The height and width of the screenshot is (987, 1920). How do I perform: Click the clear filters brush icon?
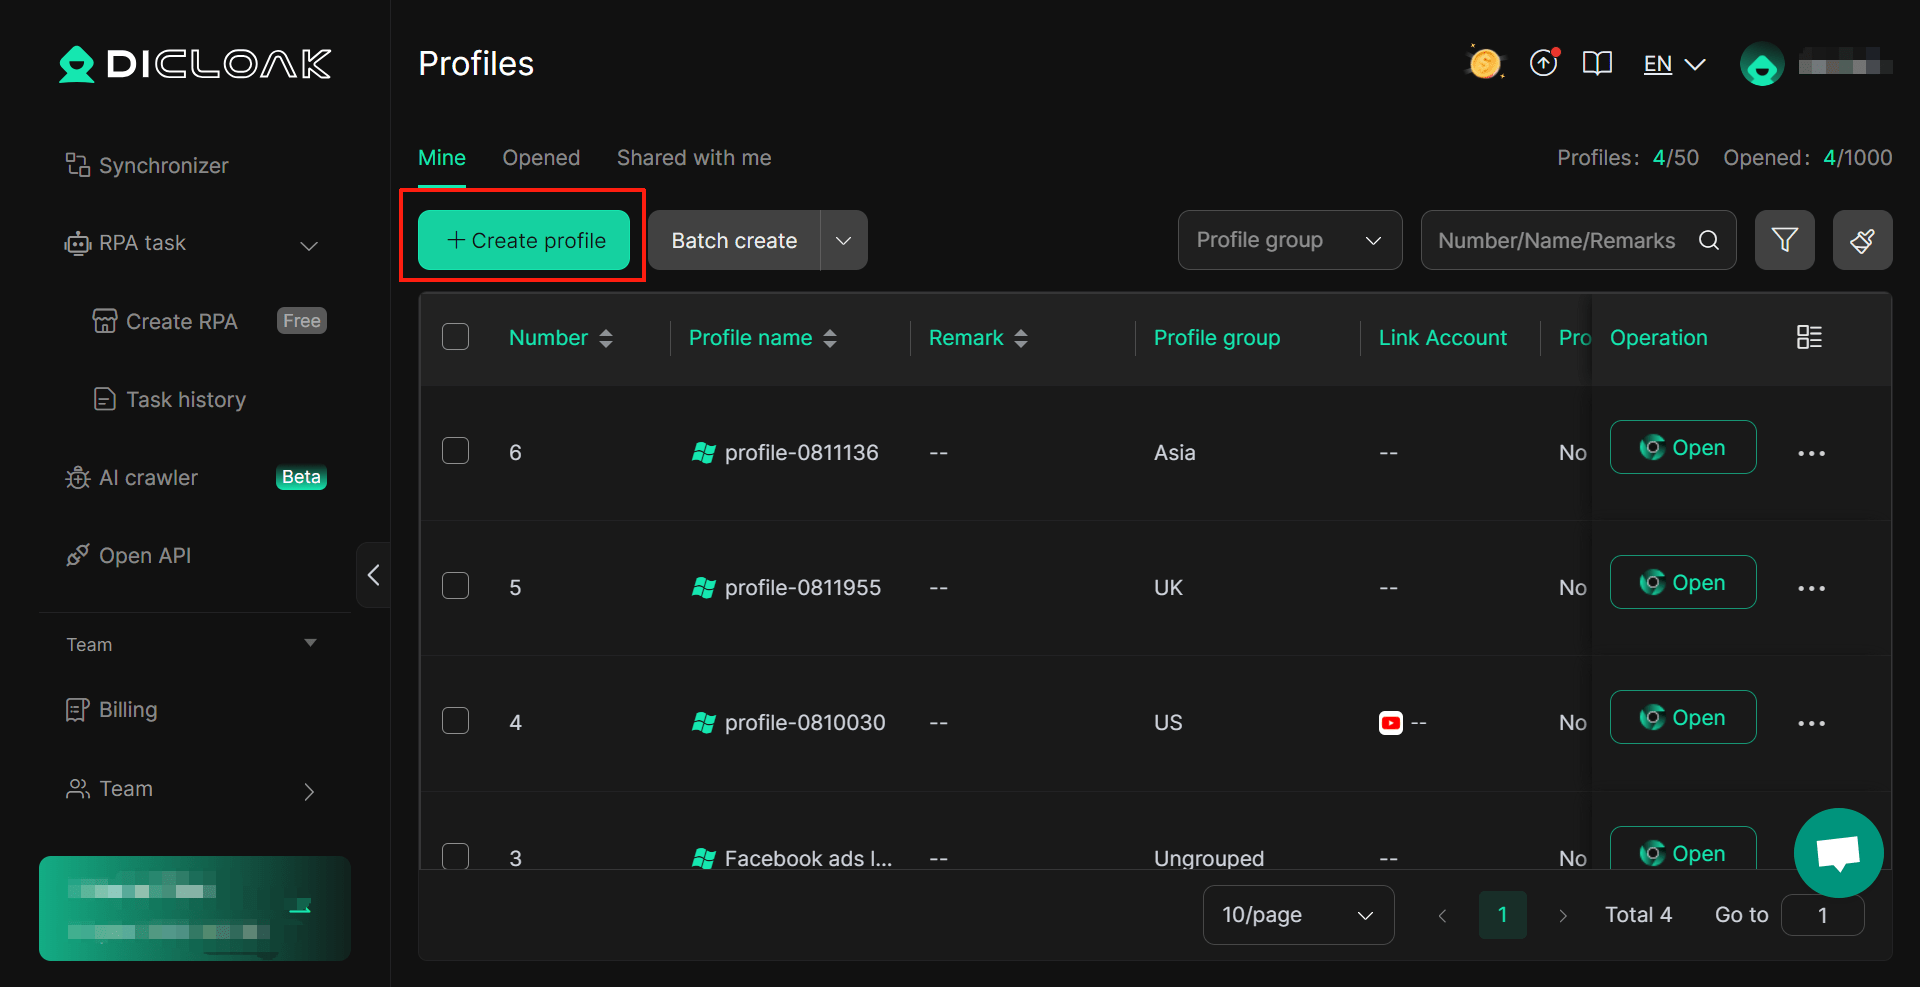click(1862, 240)
